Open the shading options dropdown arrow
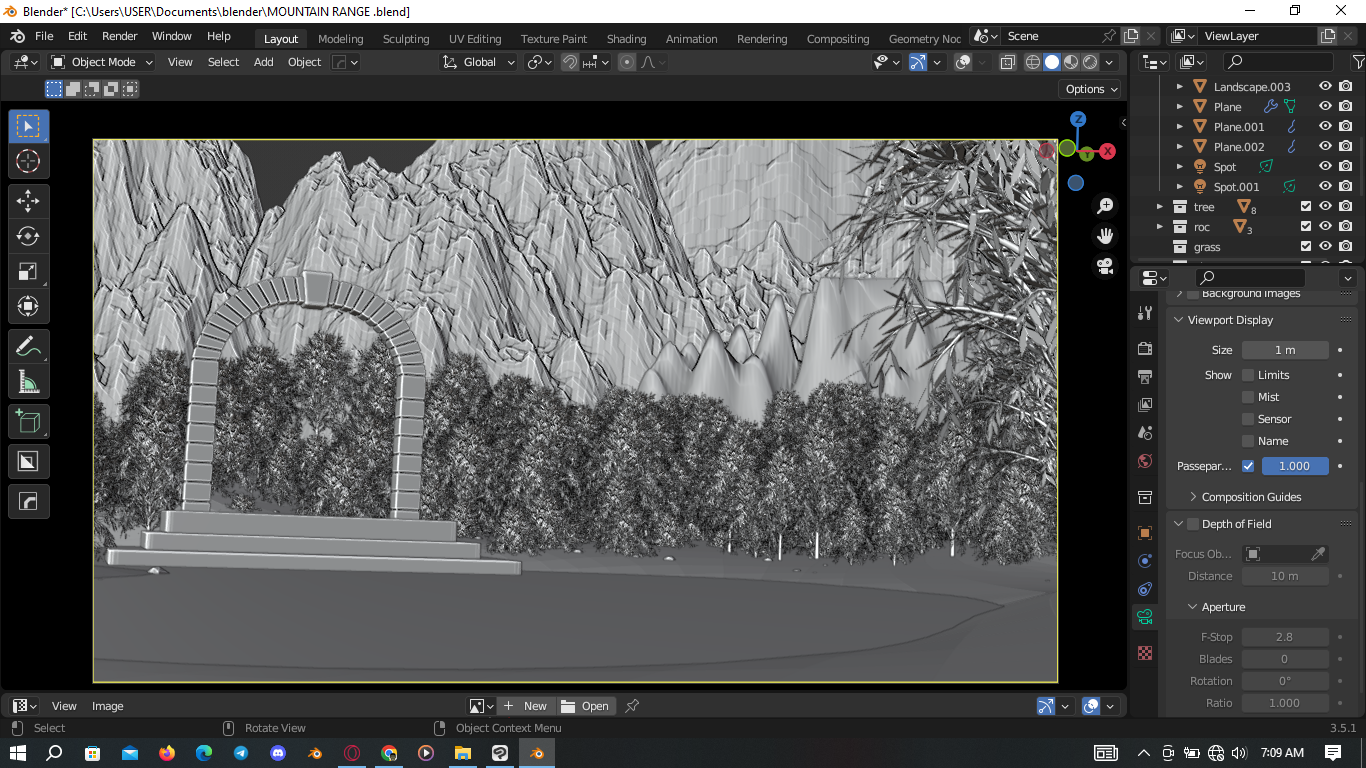The height and width of the screenshot is (768, 1366). pyautogui.click(x=1110, y=62)
